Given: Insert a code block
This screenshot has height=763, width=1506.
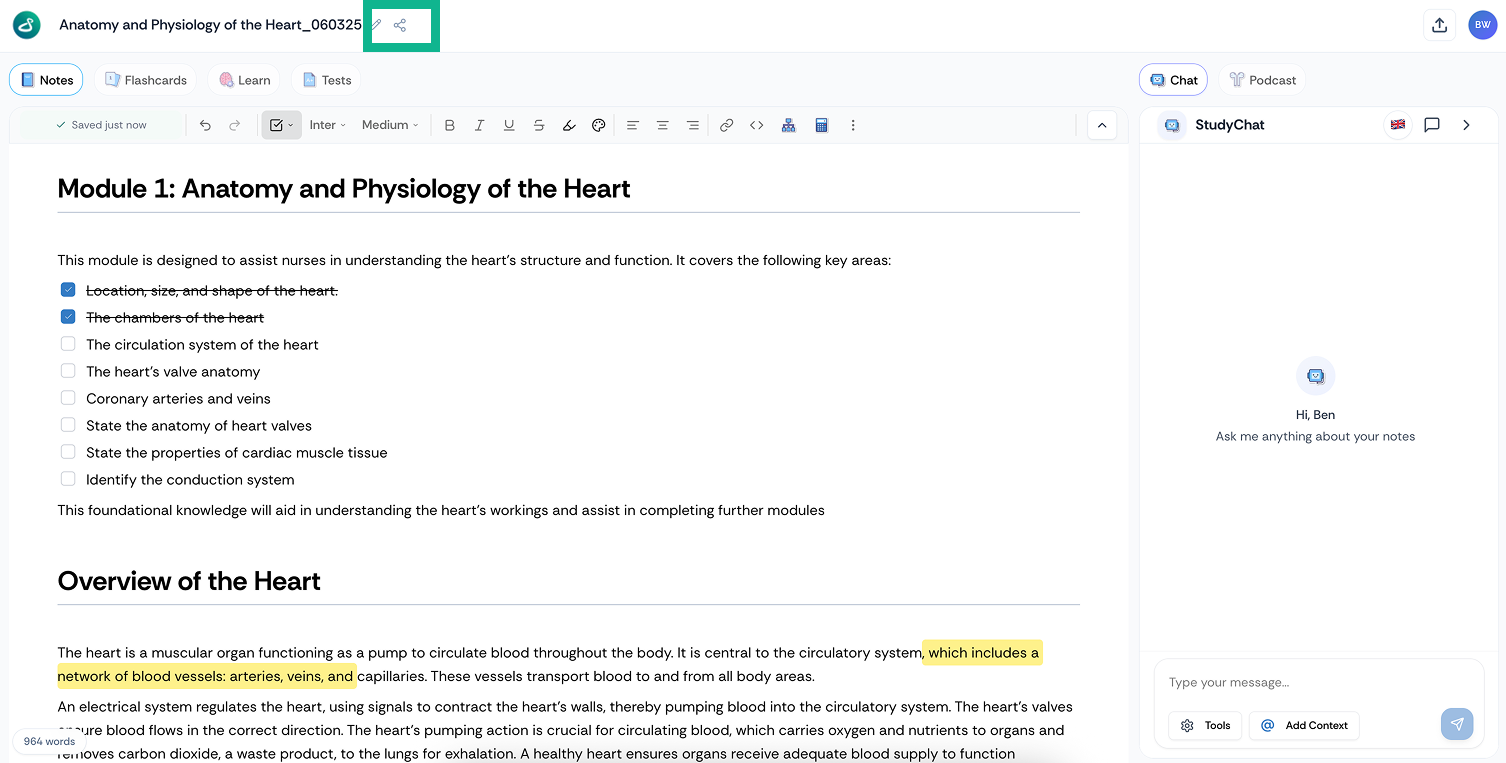Looking at the screenshot, I should point(757,125).
